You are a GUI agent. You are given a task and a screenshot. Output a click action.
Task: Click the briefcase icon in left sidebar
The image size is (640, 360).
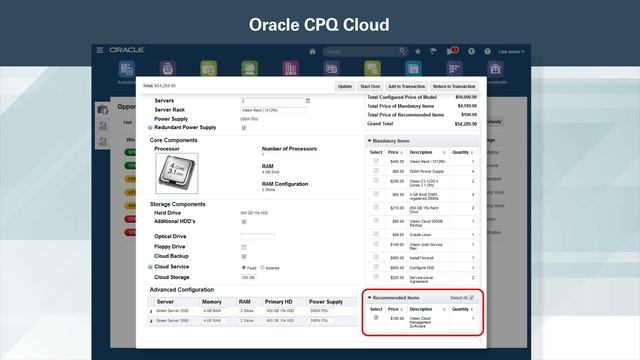[x=102, y=110]
